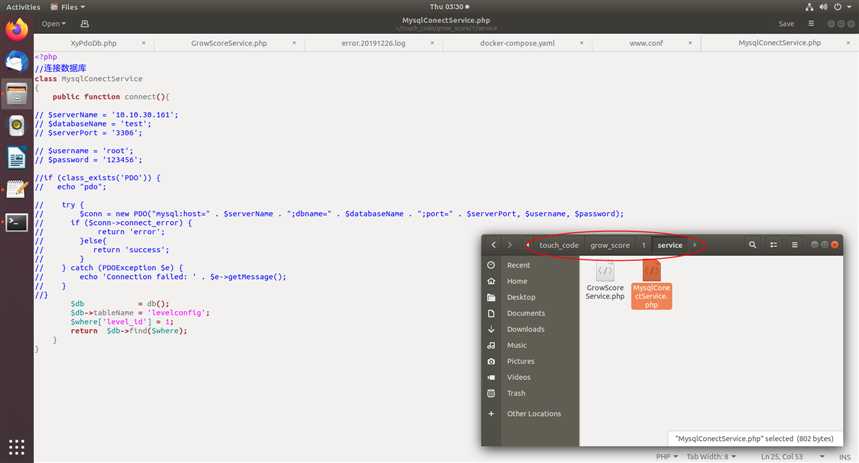Close the docker-compose.yaml tab
The width and height of the screenshot is (859, 463).
click(581, 43)
